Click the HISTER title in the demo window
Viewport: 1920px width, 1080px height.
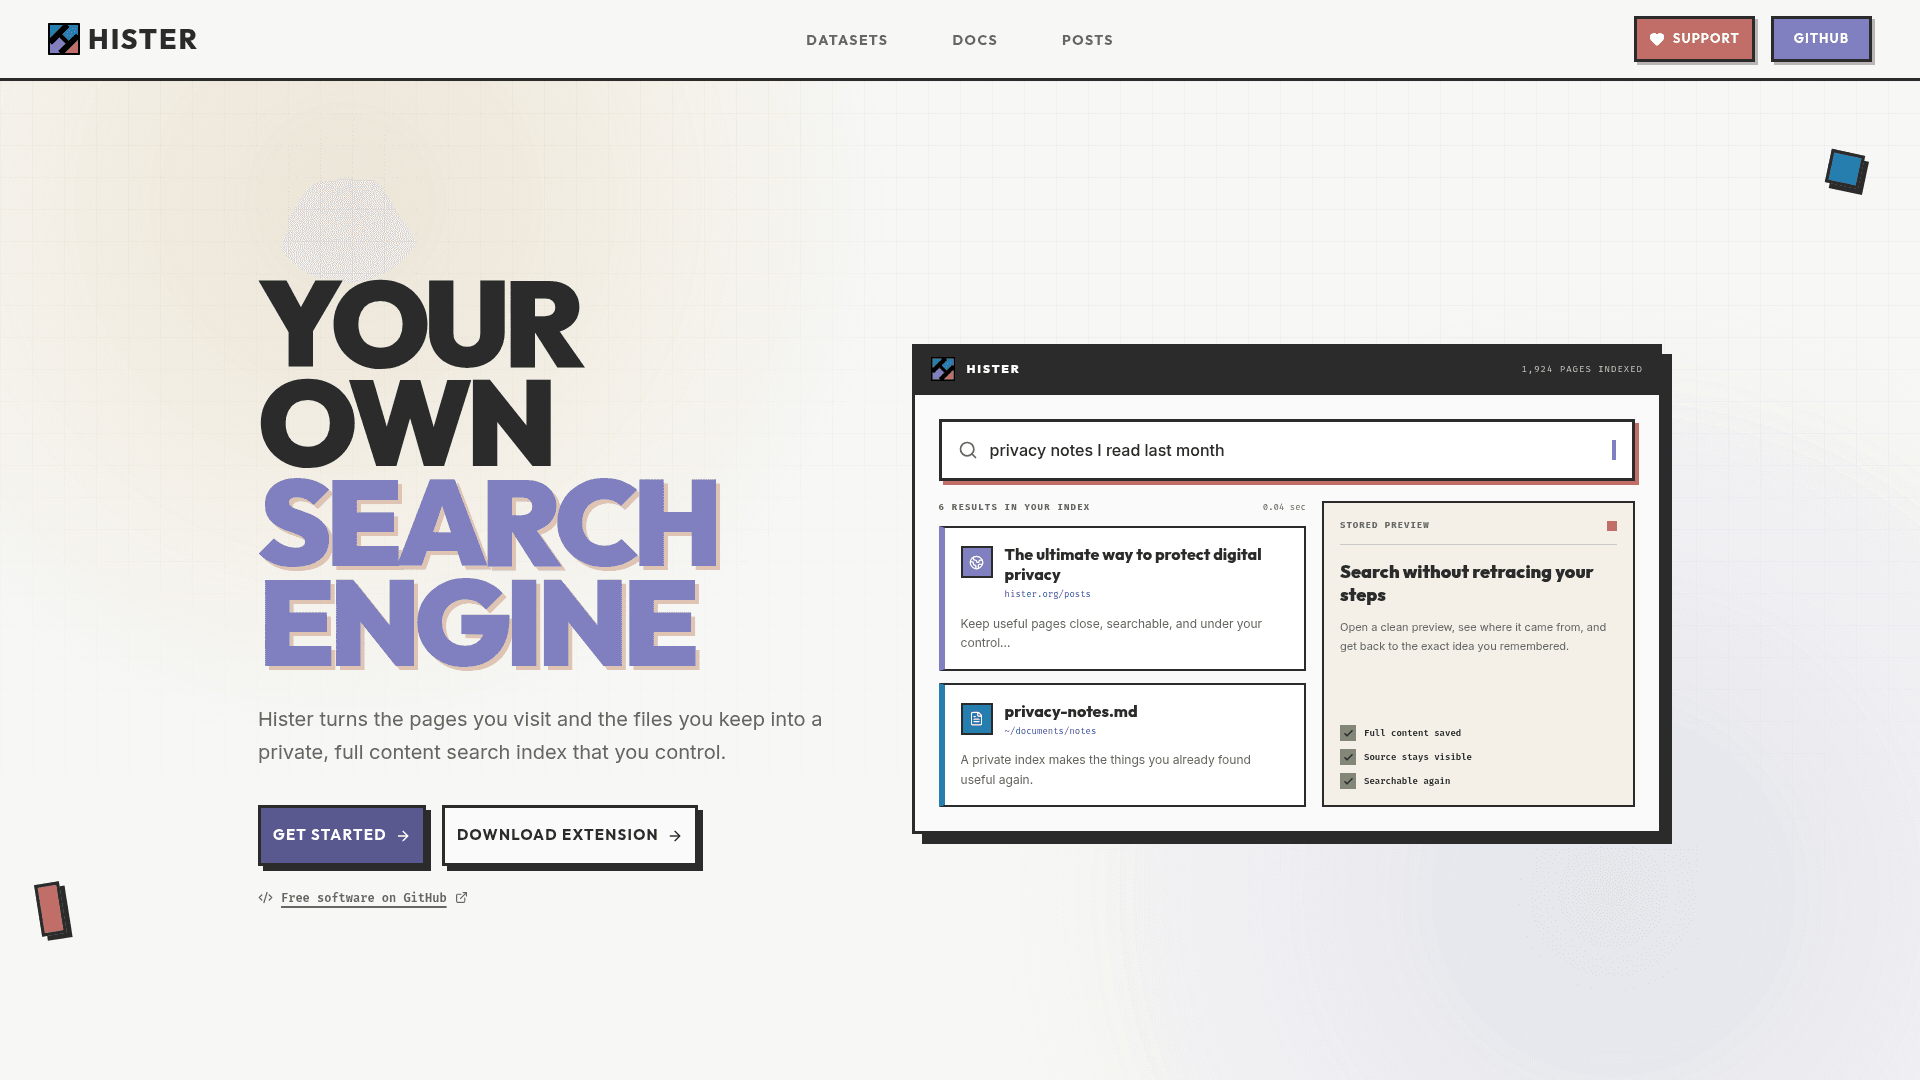[x=993, y=369]
